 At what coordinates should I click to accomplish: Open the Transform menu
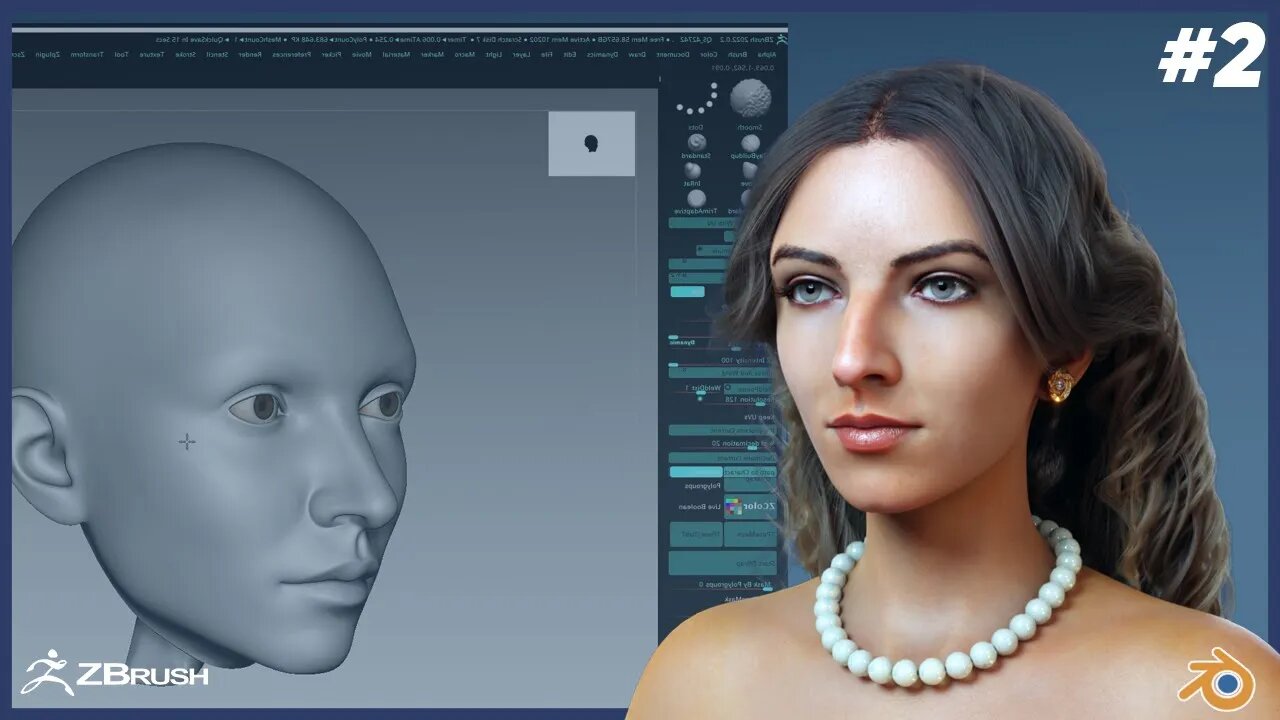pyautogui.click(x=87, y=54)
